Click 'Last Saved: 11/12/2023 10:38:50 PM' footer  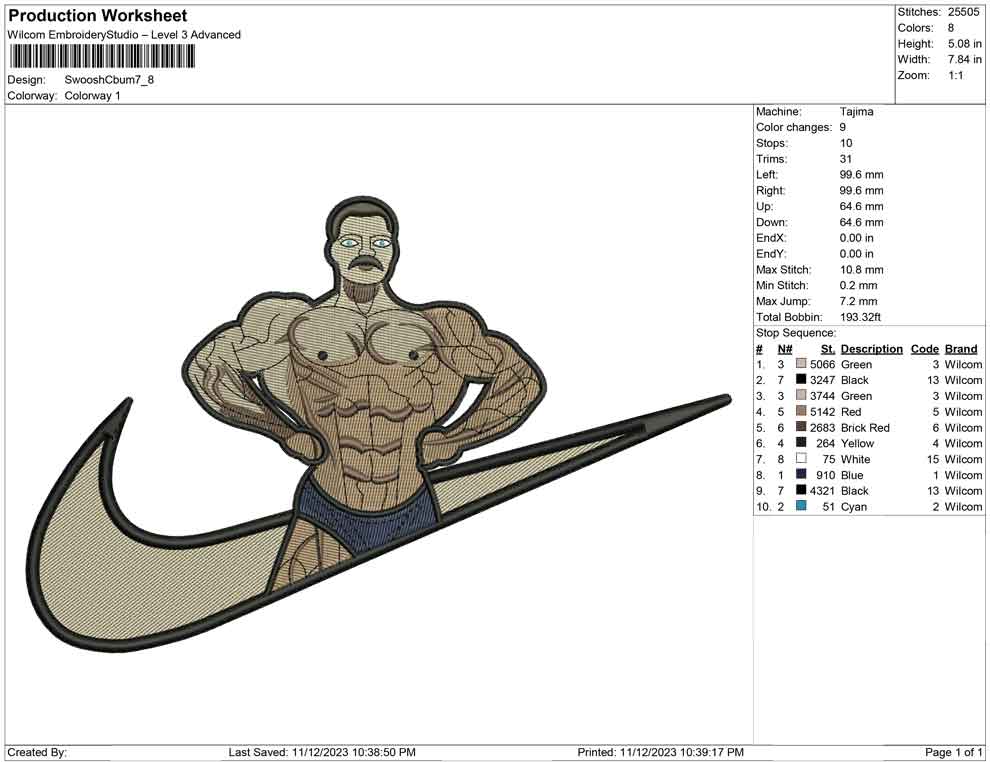click(322, 752)
